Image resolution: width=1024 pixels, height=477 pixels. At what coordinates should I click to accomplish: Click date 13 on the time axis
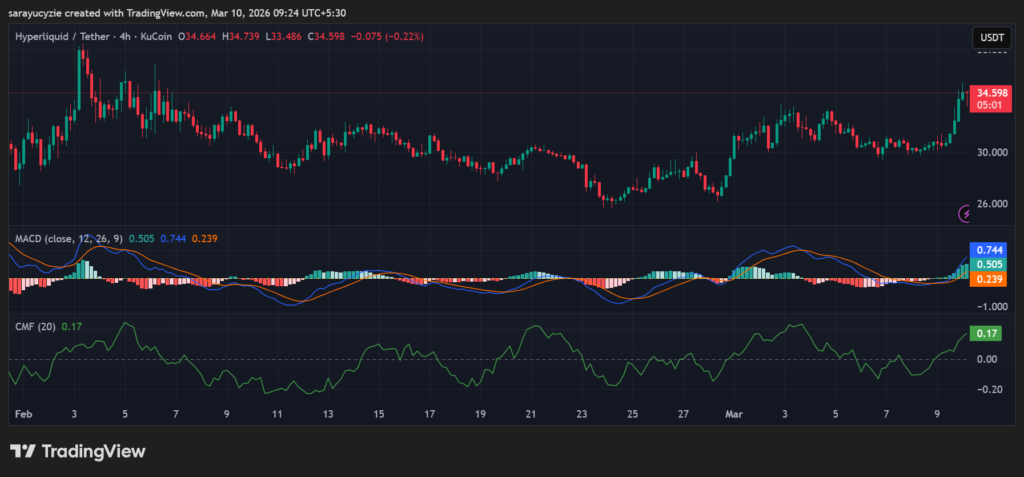point(328,413)
